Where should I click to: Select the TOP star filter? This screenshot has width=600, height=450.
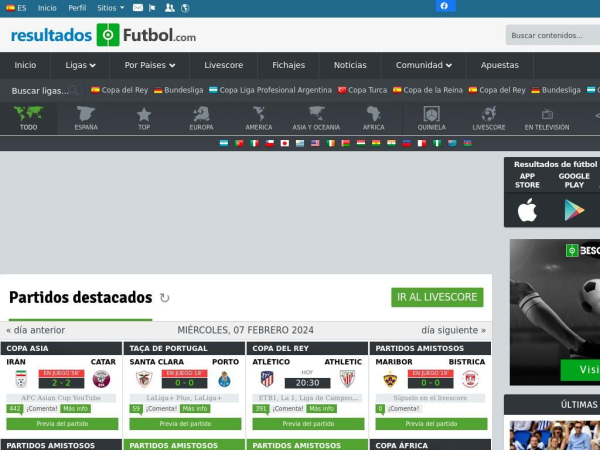(x=144, y=119)
